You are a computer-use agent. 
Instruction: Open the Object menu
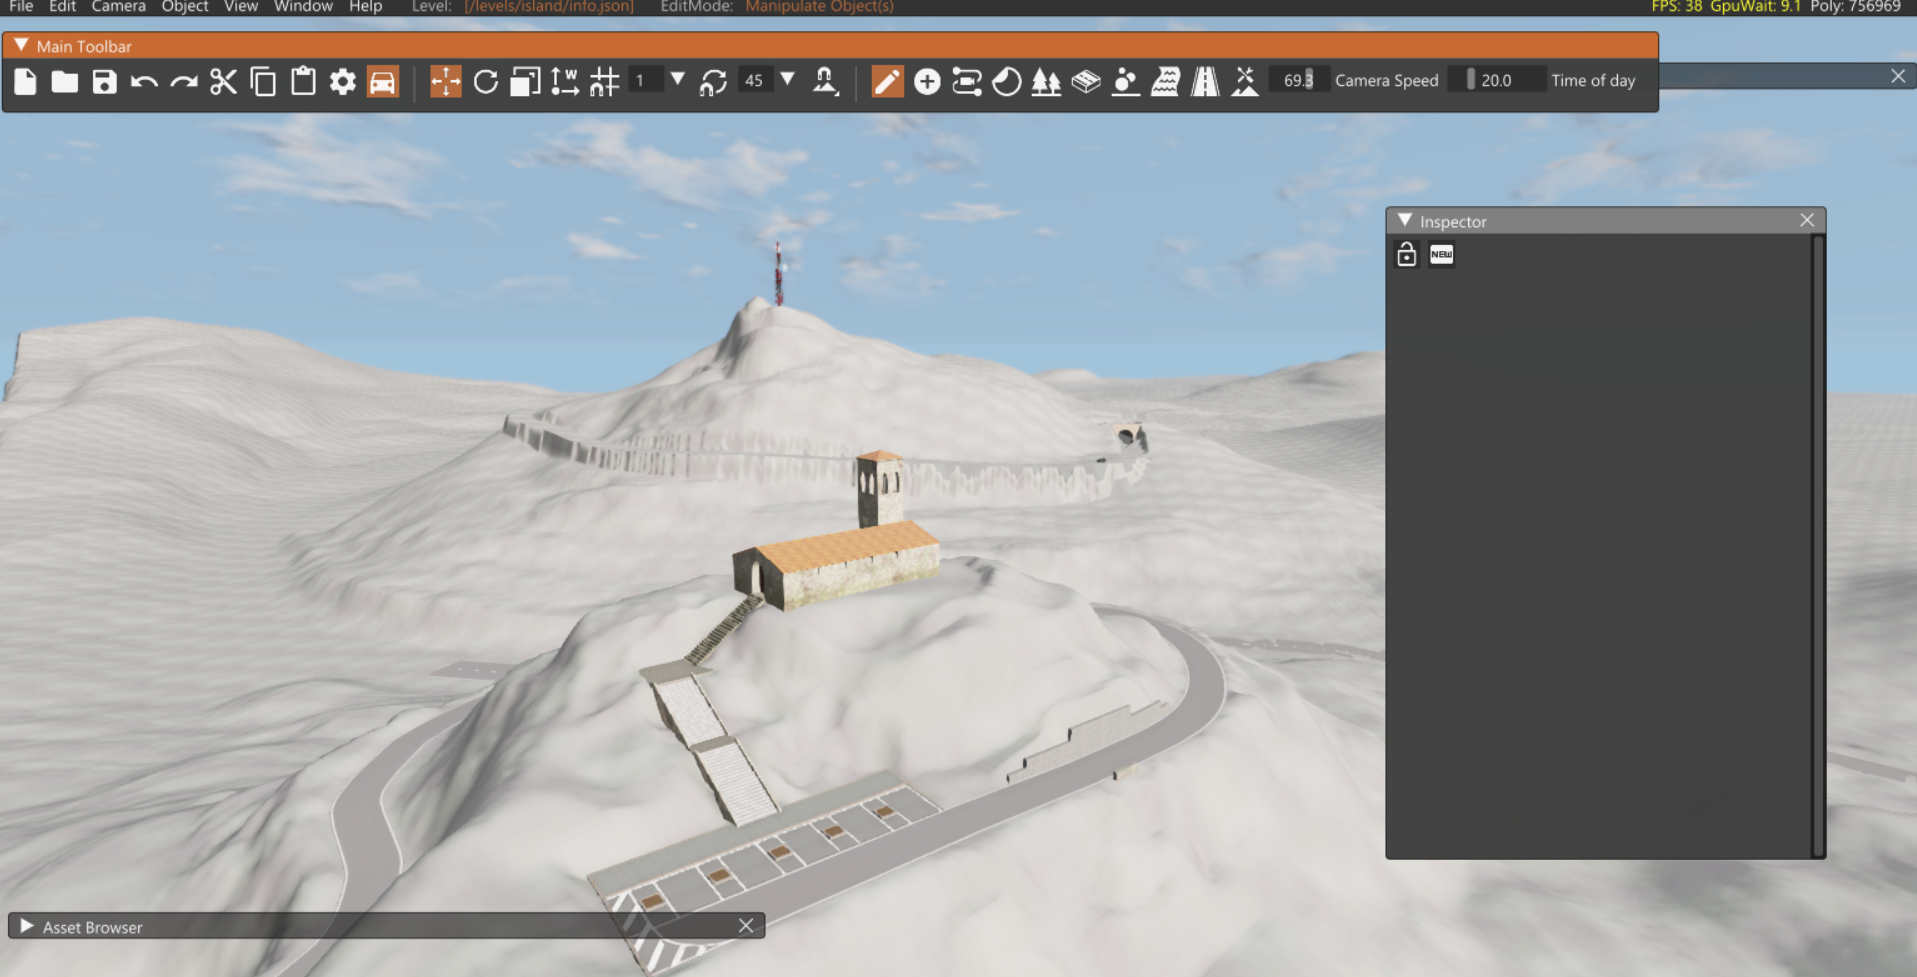coord(185,7)
